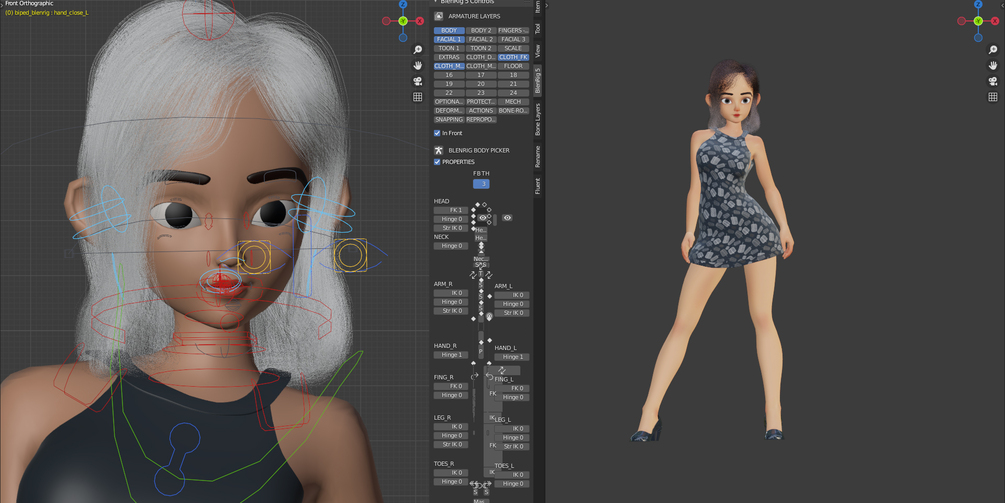Toggle the FACIAL 1 armature layer

coord(449,39)
